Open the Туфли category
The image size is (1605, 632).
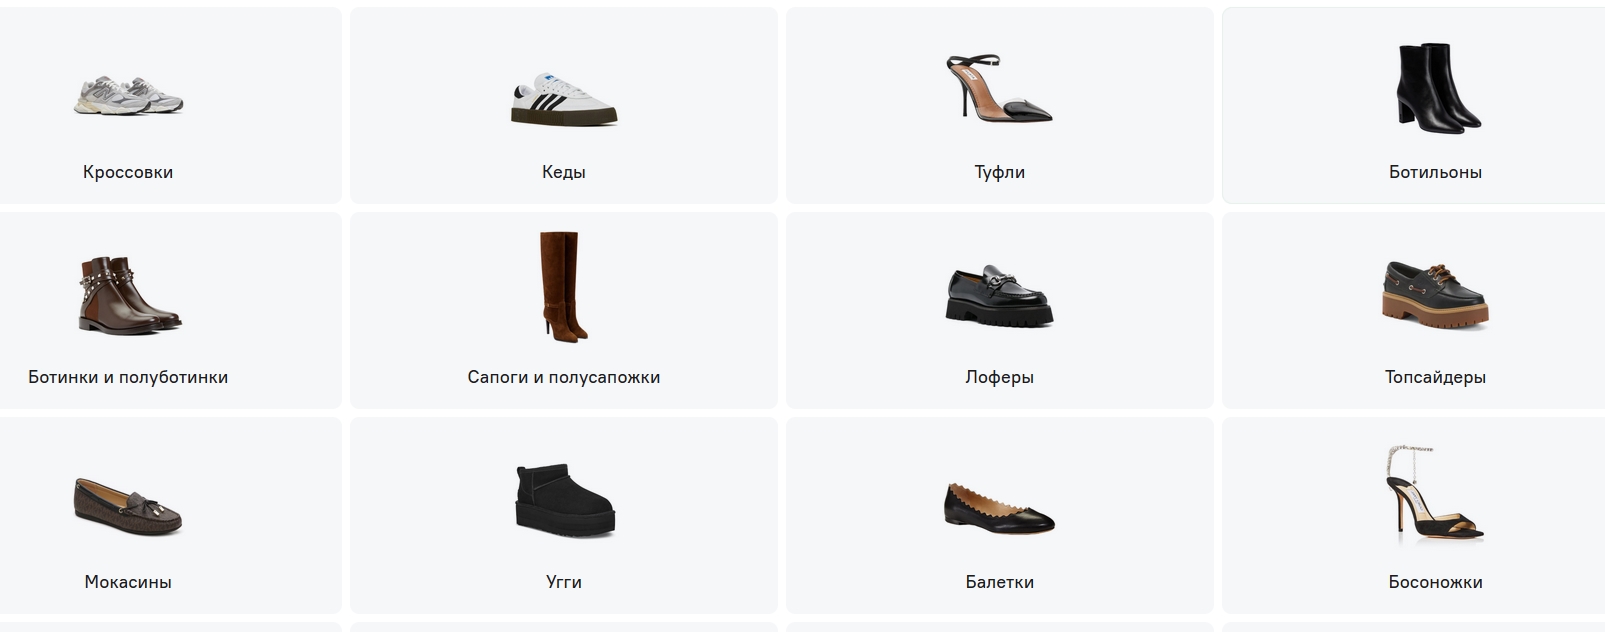pos(1000,172)
